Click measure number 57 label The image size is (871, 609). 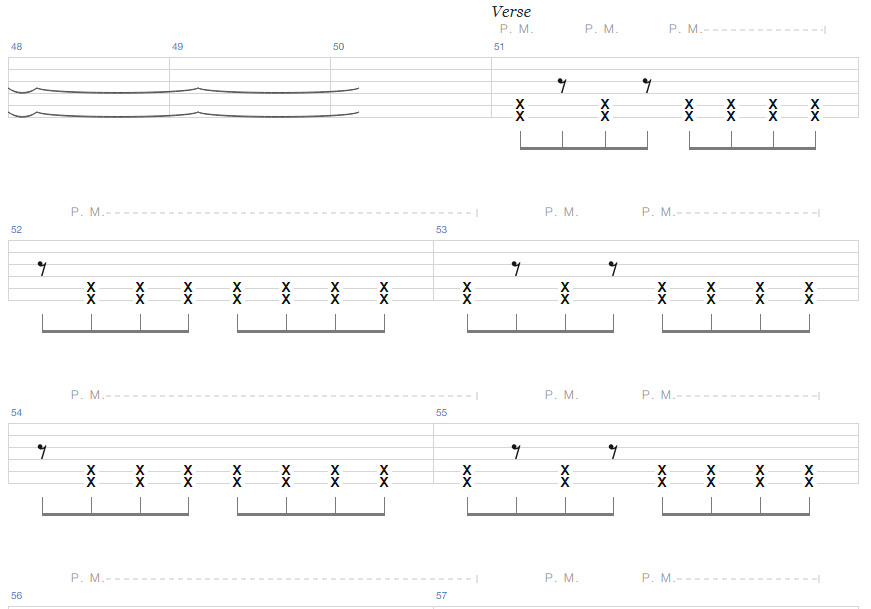[441, 596]
